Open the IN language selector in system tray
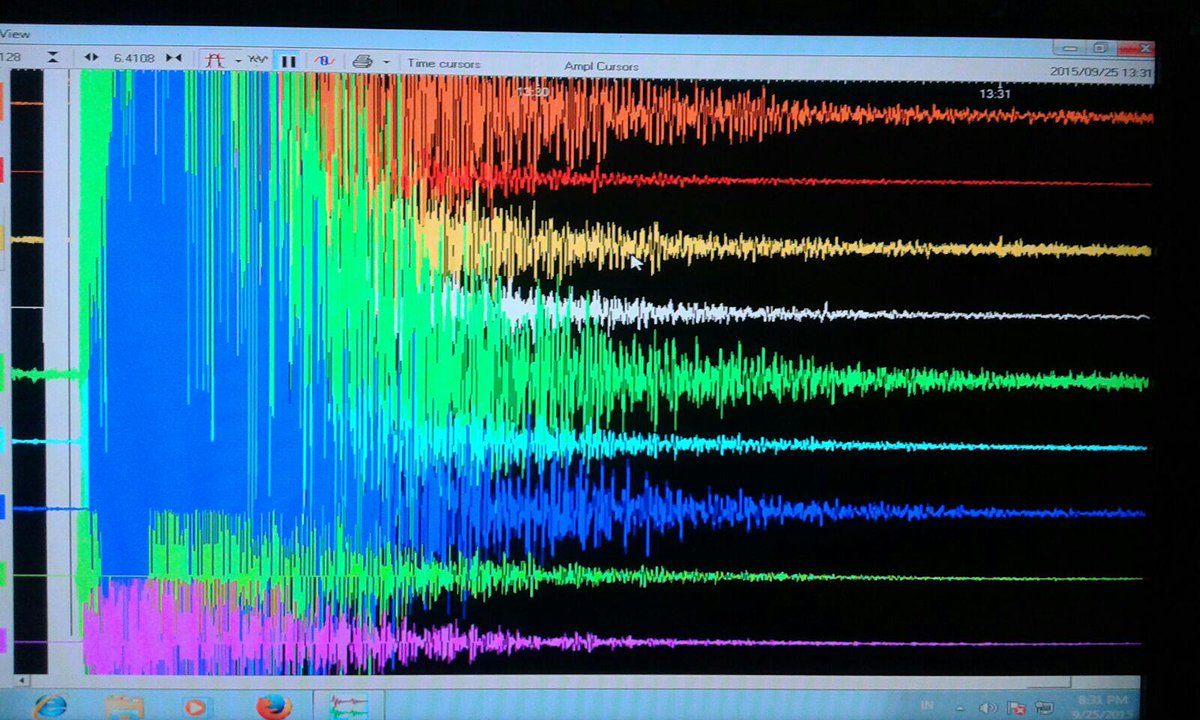 coord(928,704)
